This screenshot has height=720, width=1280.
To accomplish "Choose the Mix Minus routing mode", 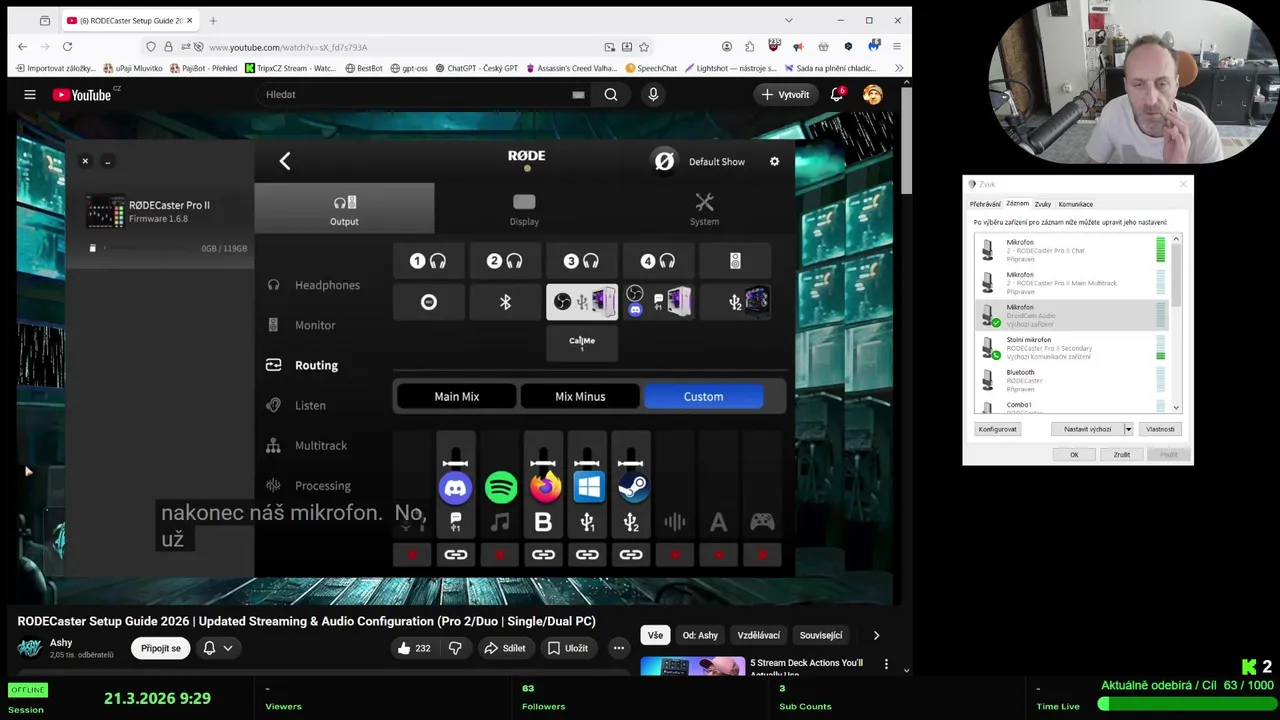I will [580, 397].
